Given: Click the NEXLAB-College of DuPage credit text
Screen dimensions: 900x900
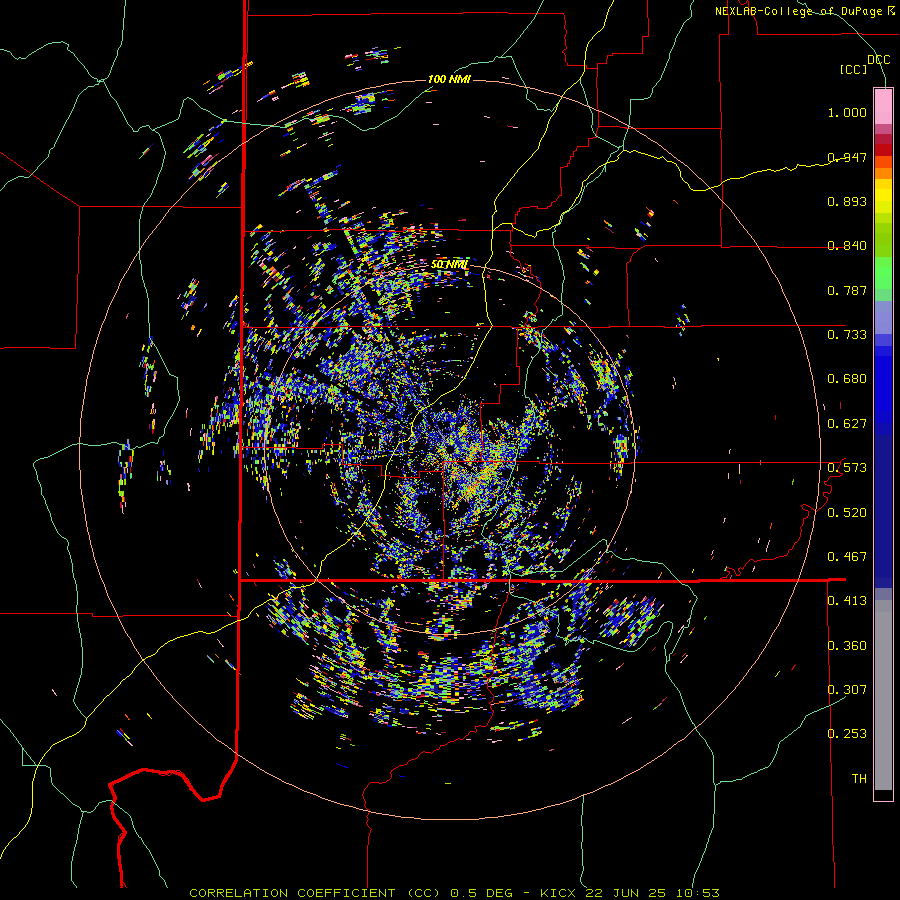Looking at the screenshot, I should coord(798,11).
